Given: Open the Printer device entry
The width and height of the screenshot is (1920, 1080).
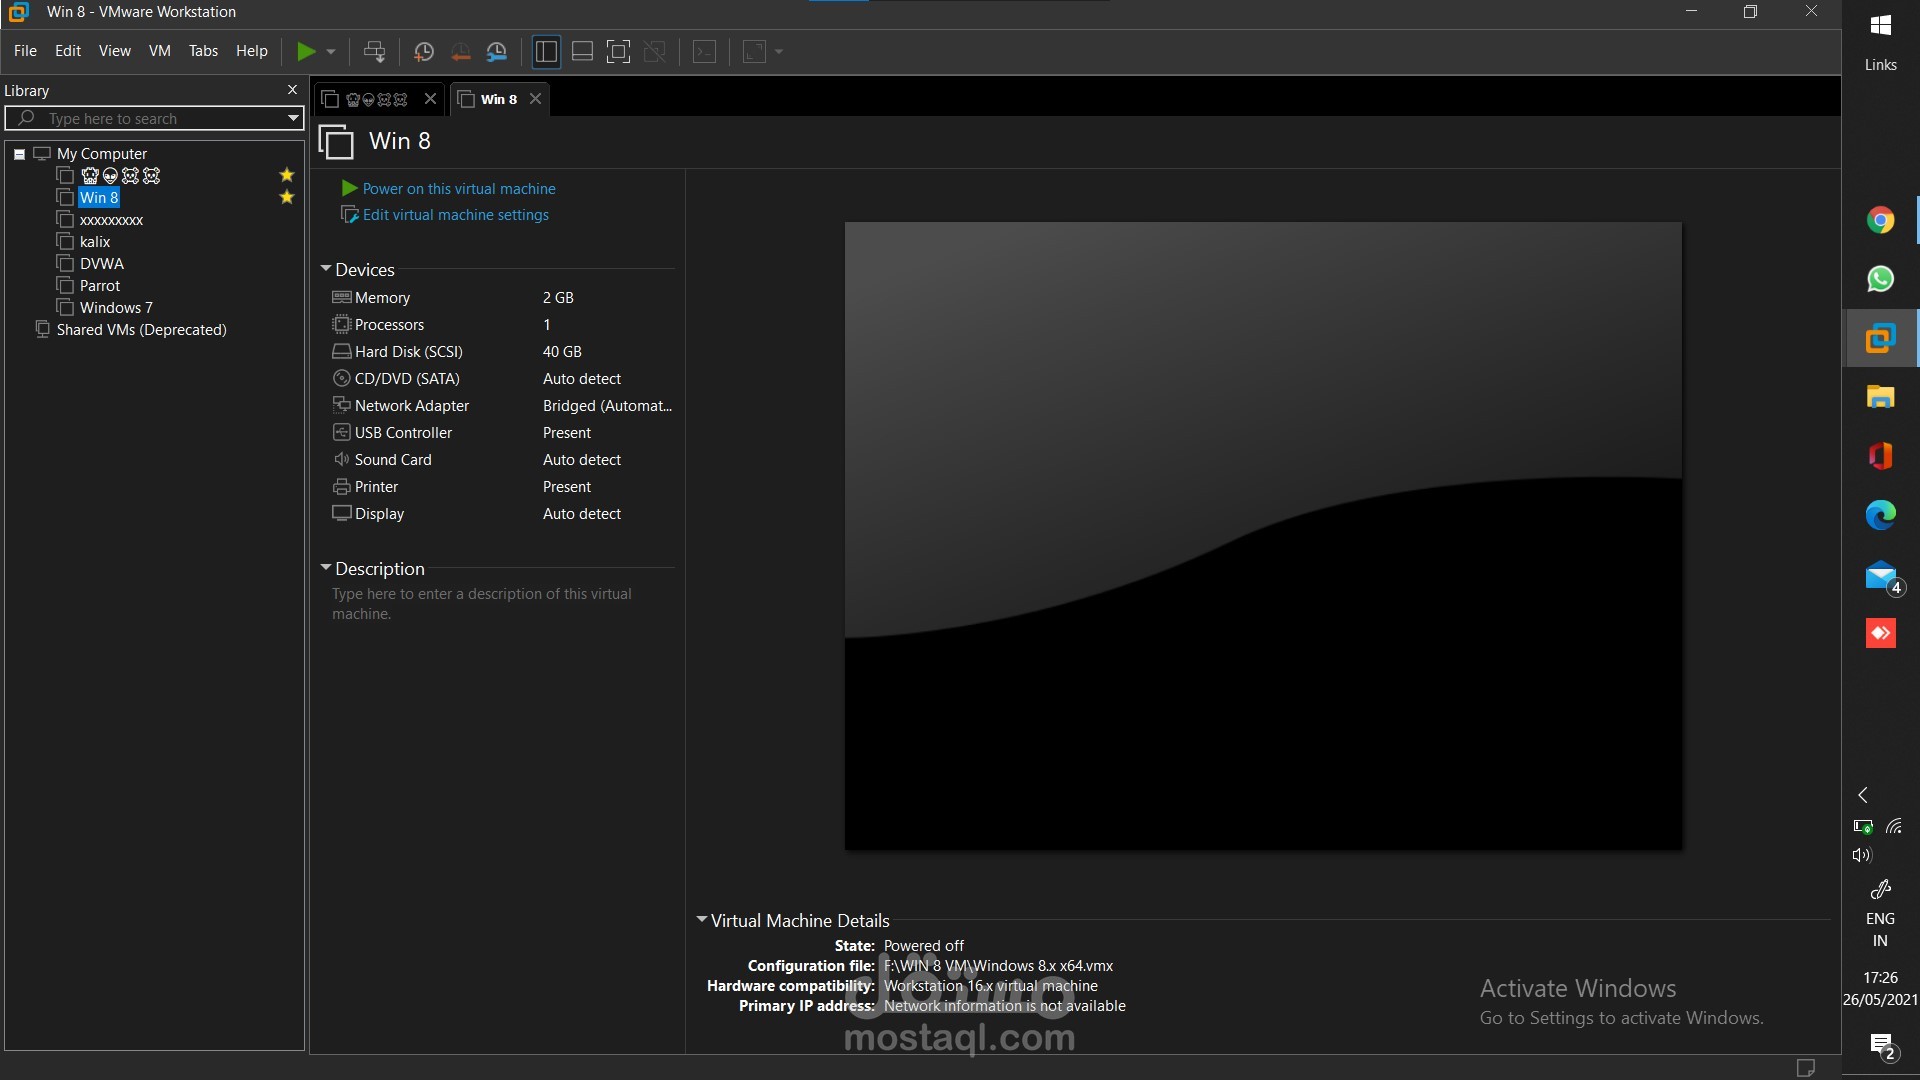Looking at the screenshot, I should pyautogui.click(x=502, y=487).
